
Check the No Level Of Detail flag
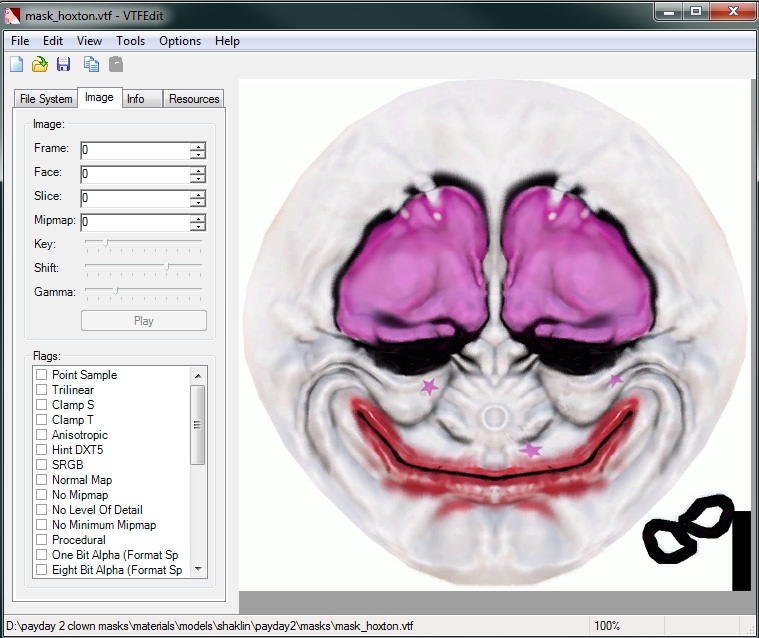click(42, 510)
